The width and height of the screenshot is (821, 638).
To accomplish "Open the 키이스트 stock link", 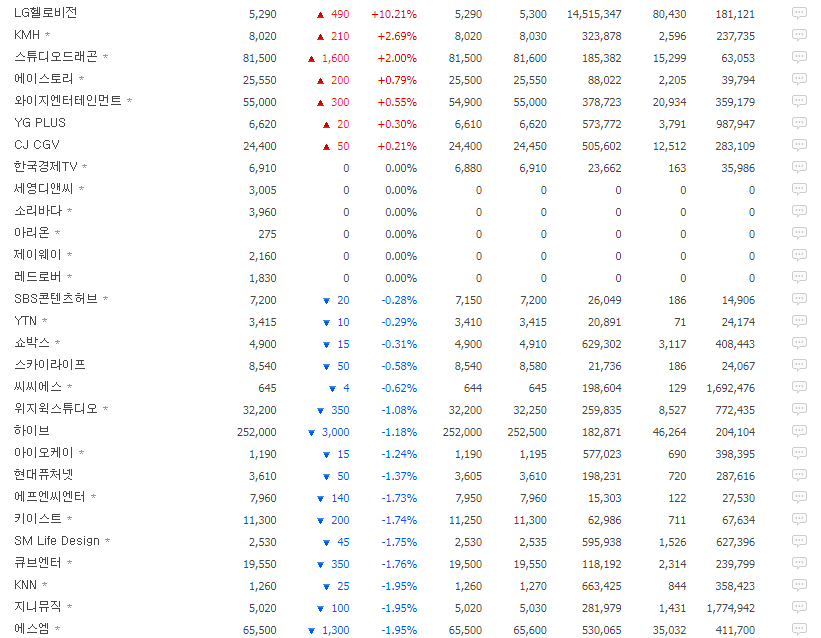I will pyautogui.click(x=38, y=519).
